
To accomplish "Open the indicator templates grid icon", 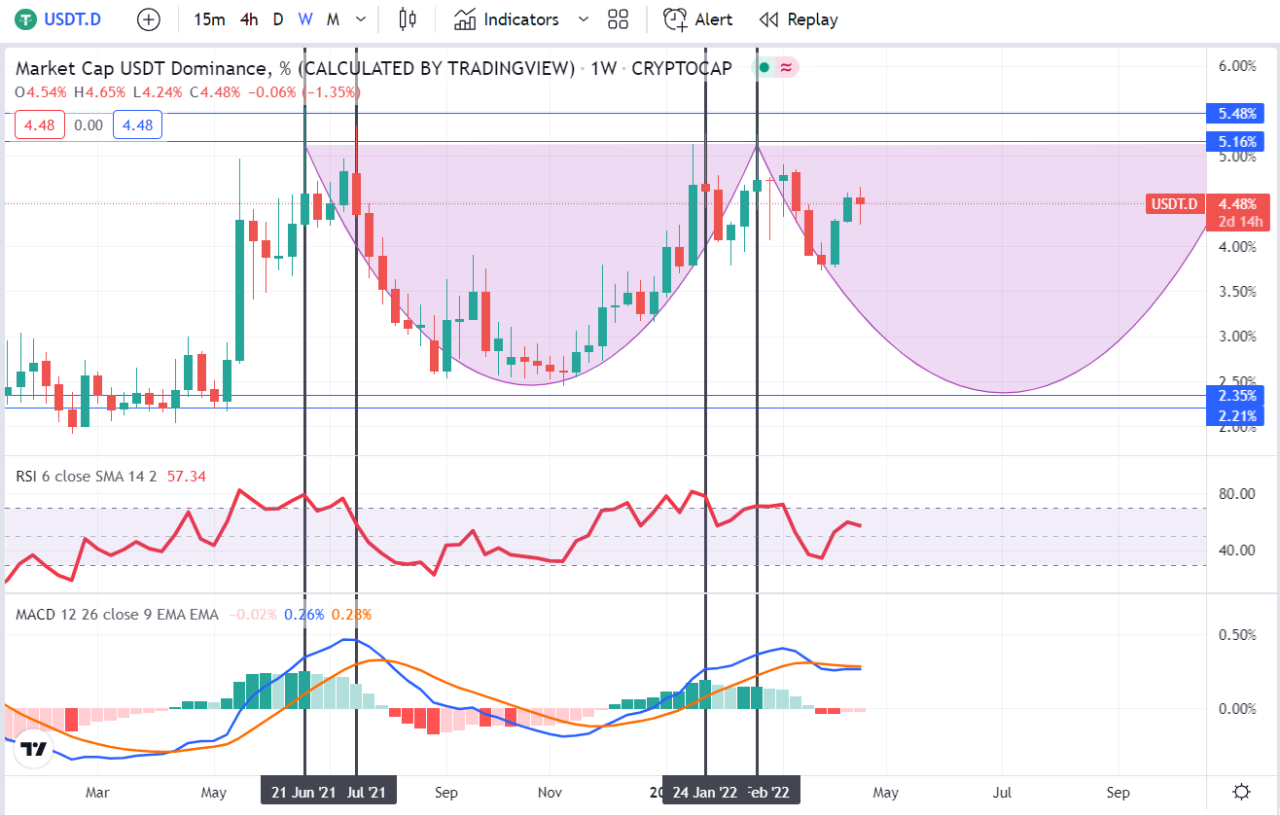I will point(618,19).
